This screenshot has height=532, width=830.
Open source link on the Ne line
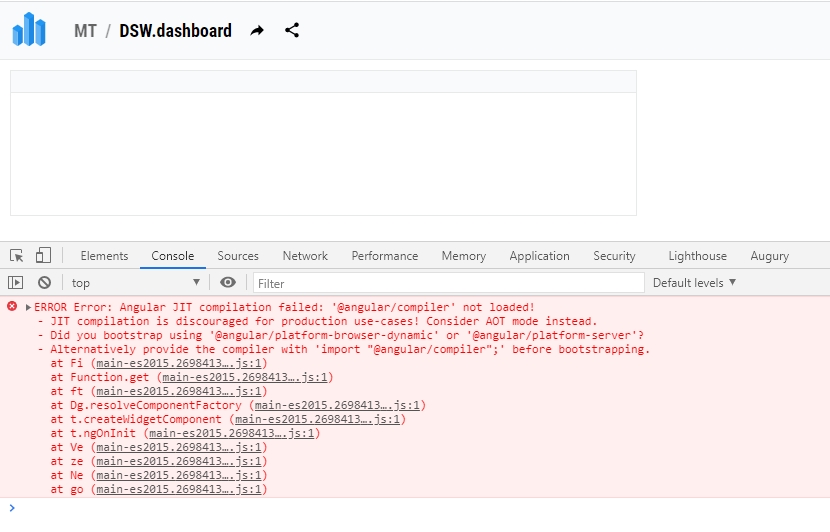click(x=179, y=475)
